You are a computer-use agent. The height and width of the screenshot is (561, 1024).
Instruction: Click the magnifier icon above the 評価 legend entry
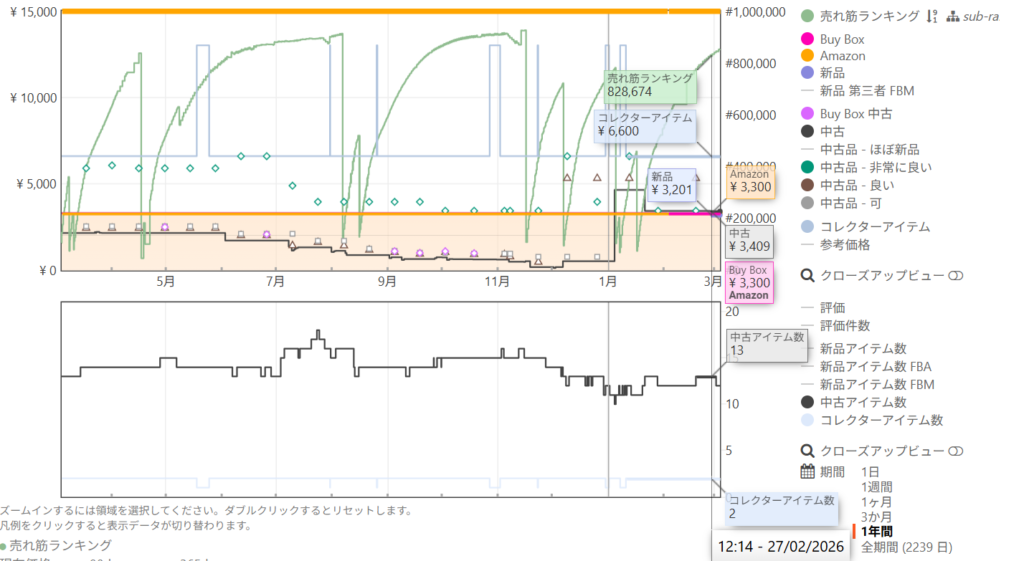(808, 275)
